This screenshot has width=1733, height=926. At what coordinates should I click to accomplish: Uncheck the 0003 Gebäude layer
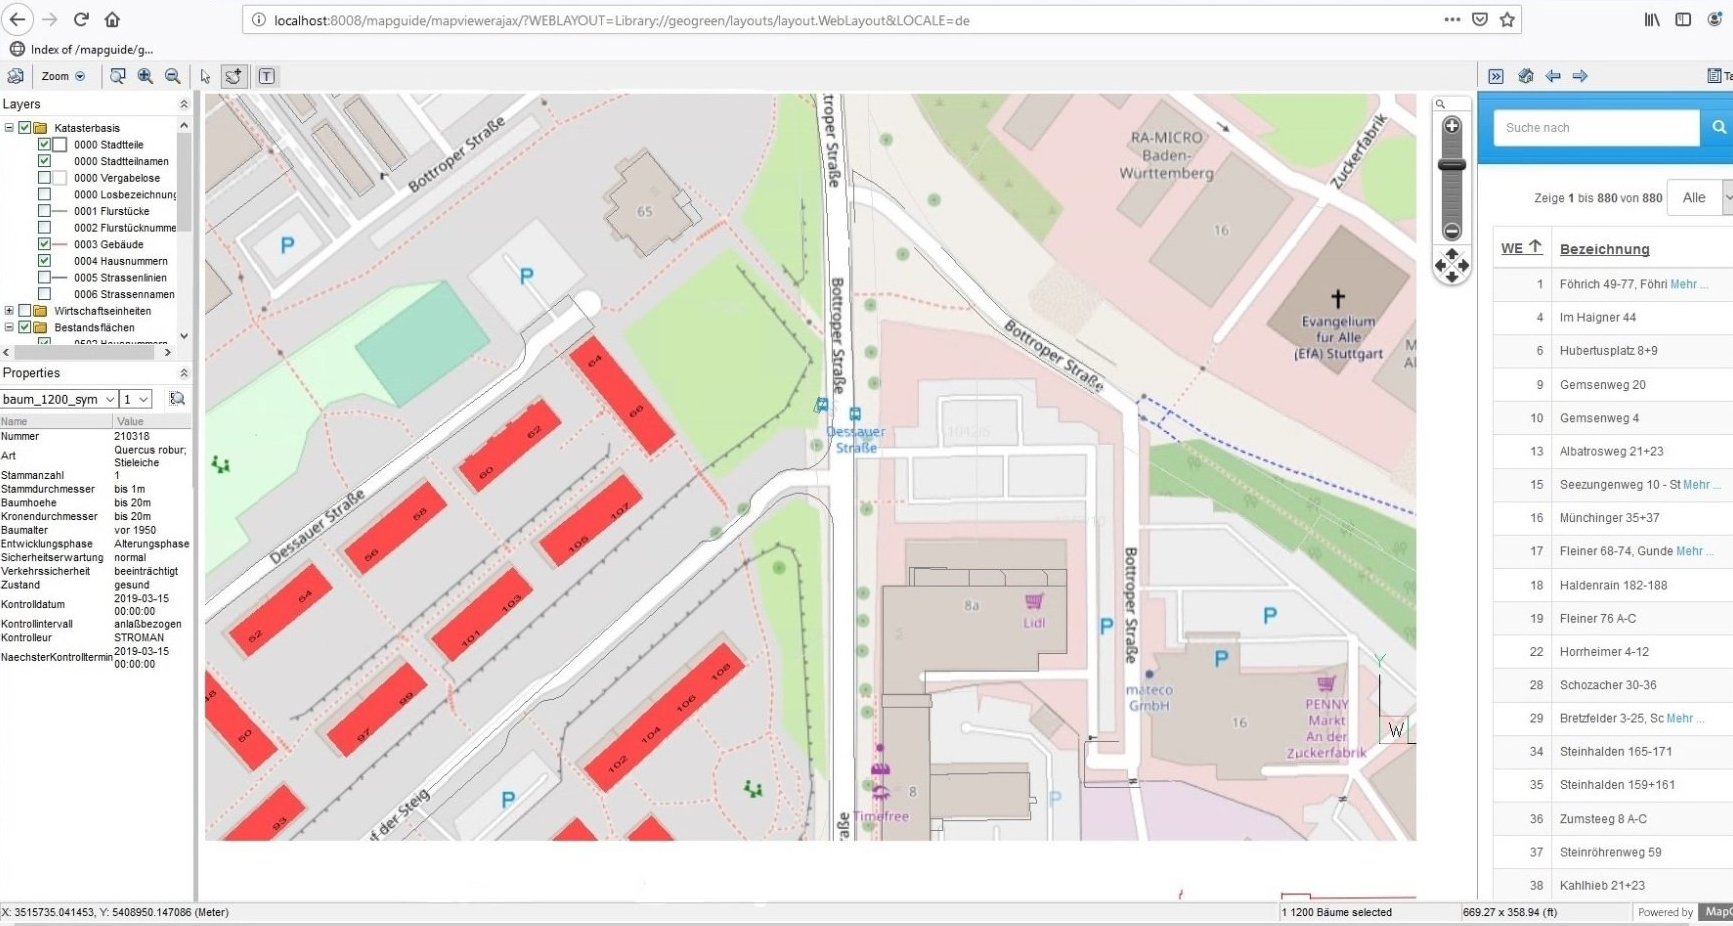(x=44, y=244)
